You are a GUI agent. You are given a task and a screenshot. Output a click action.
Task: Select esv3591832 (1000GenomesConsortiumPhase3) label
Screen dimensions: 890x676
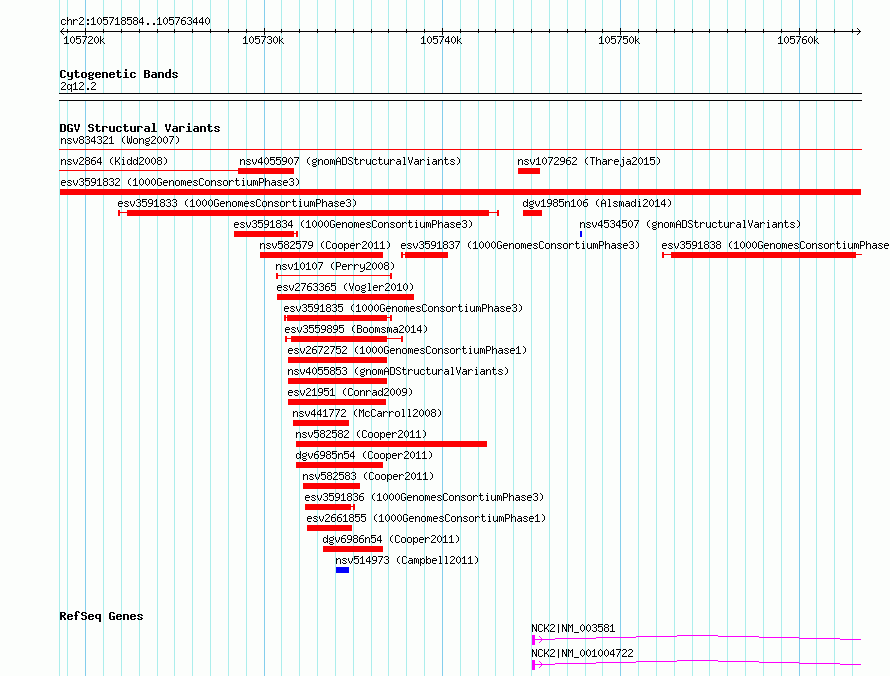tap(180, 182)
